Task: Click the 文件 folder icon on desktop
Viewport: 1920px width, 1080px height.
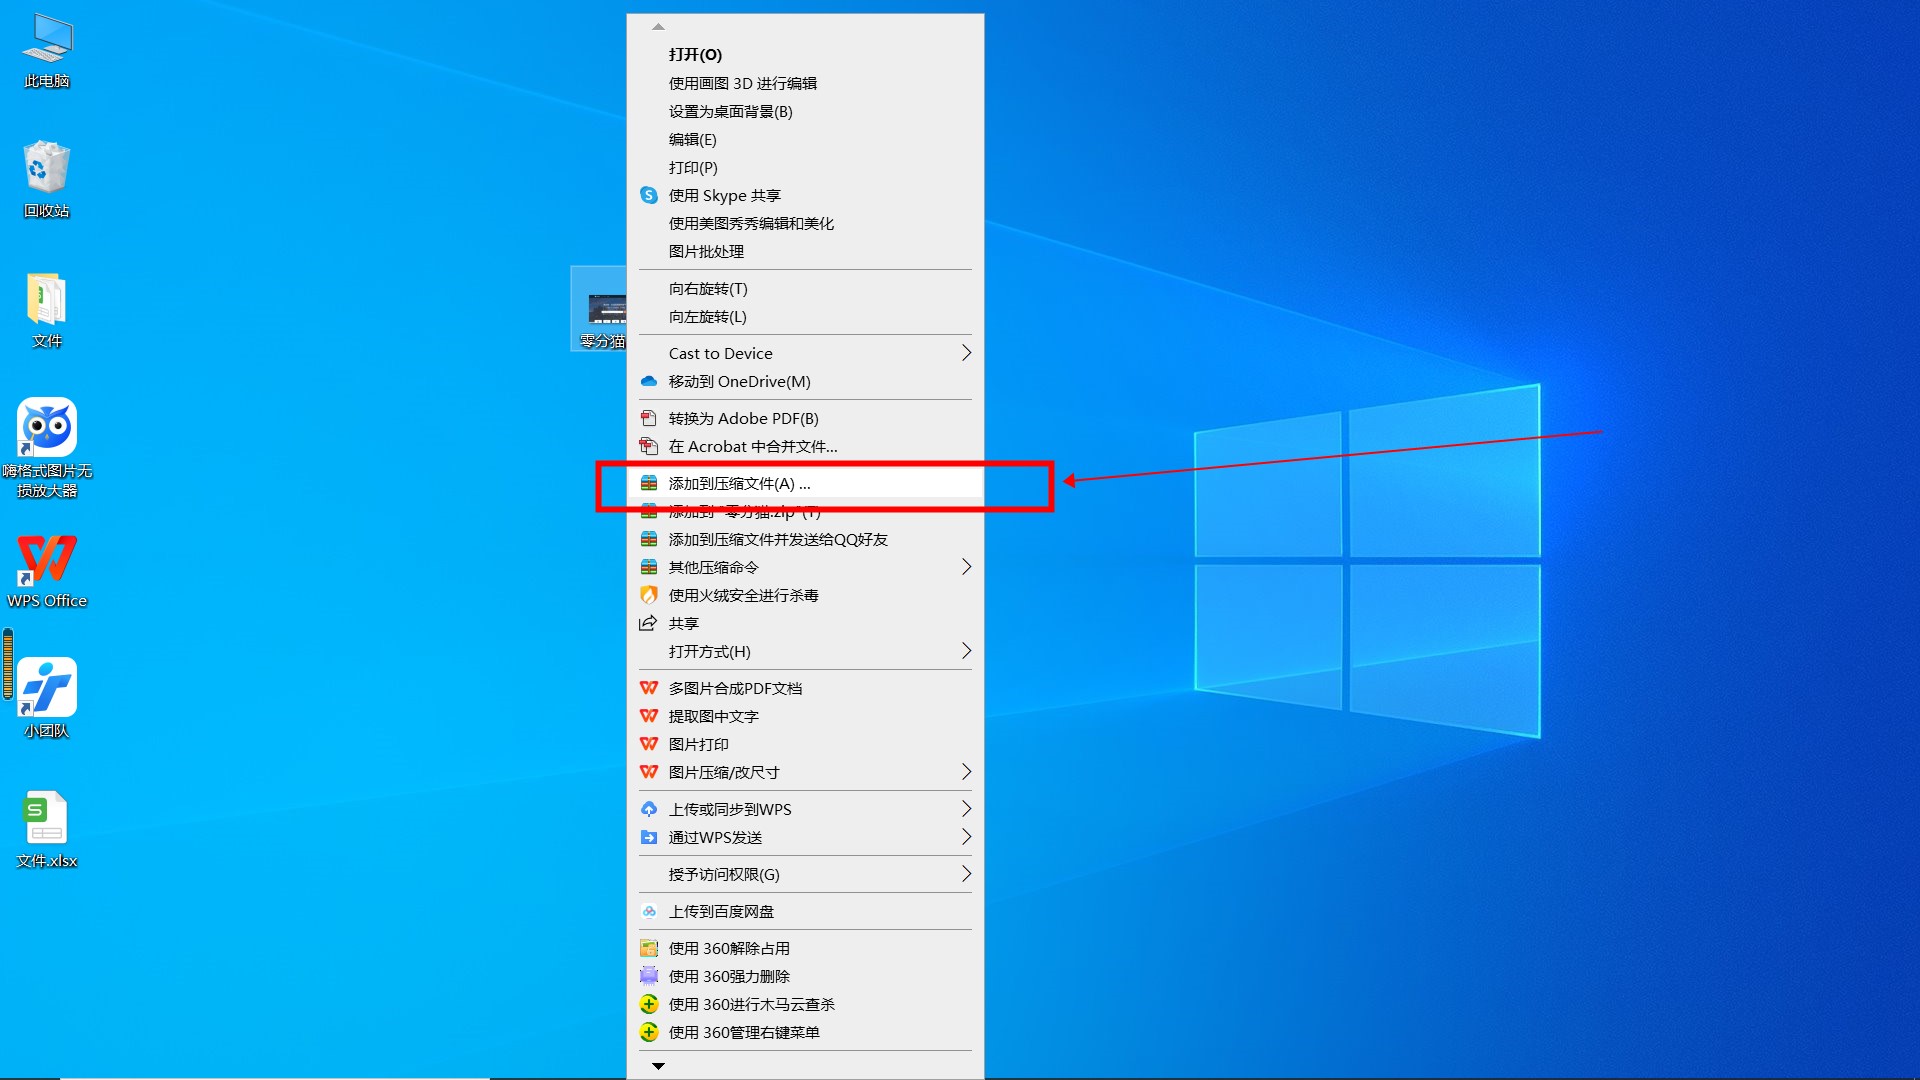Action: [x=46, y=300]
